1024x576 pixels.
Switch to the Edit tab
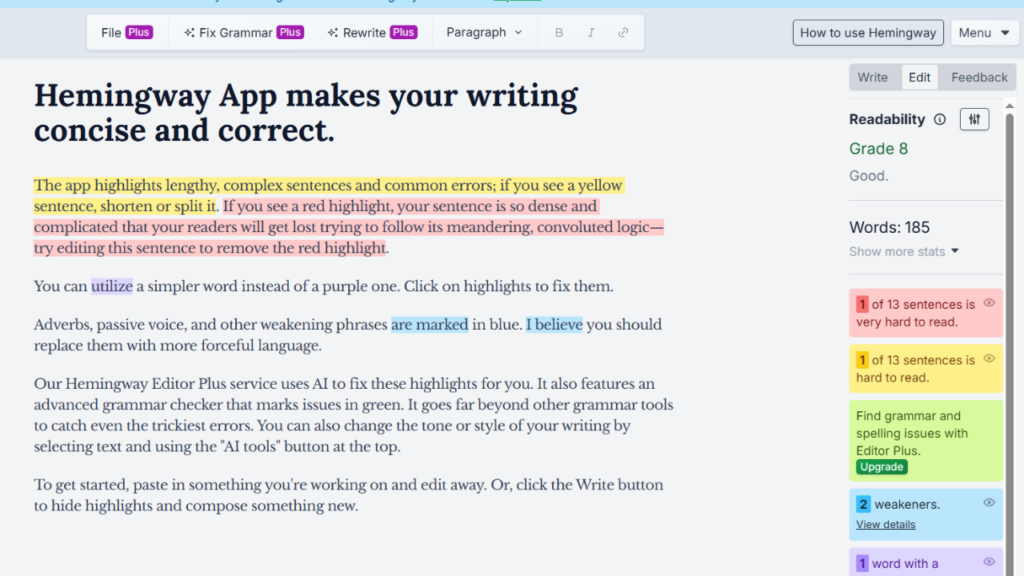919,77
